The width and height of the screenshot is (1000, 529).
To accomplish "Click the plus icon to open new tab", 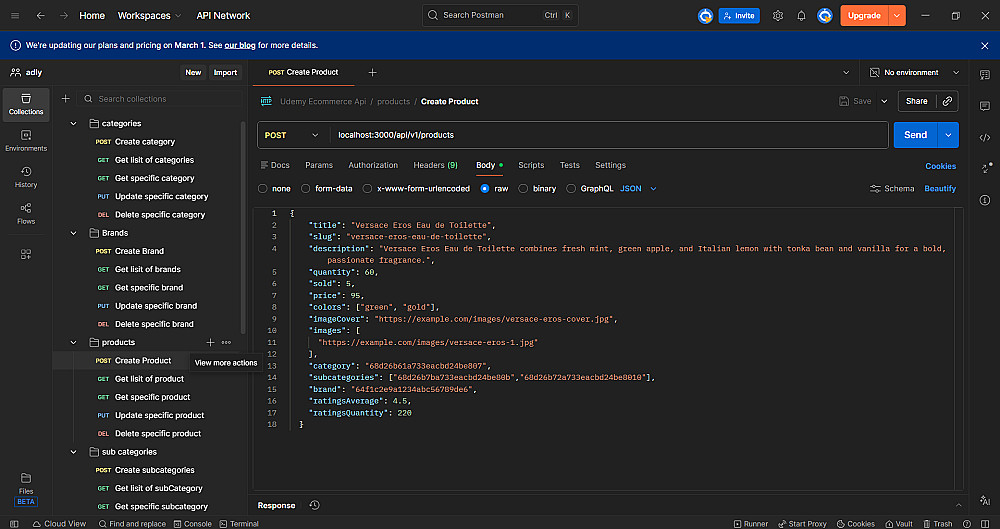I will (x=372, y=72).
